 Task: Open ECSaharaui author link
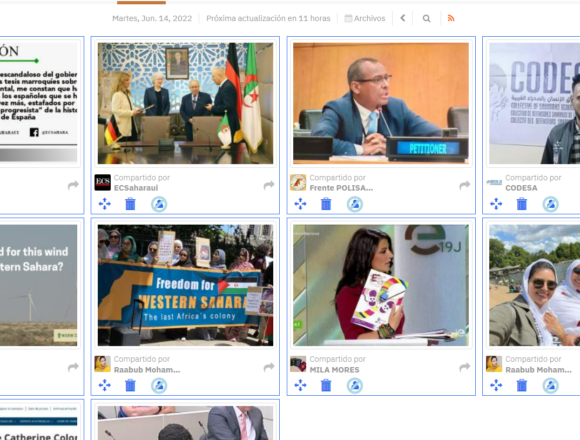pyautogui.click(x=136, y=188)
